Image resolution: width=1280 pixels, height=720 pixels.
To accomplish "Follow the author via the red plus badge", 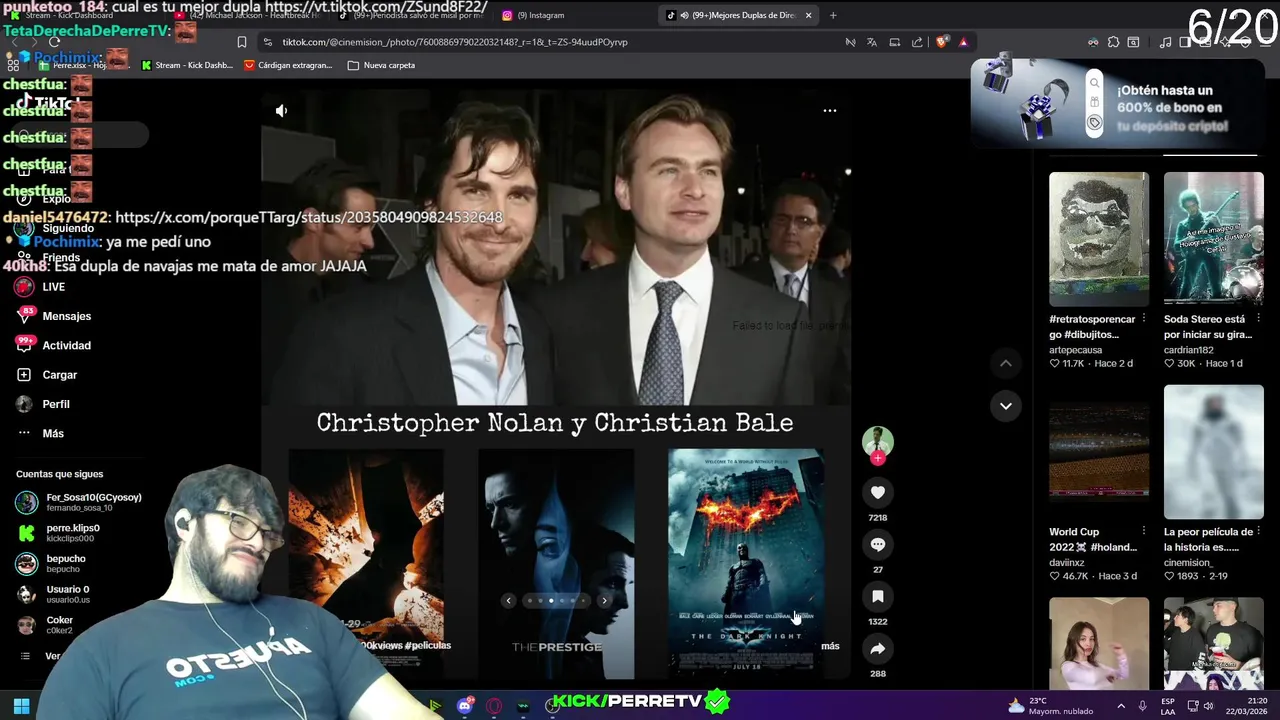I will [878, 458].
